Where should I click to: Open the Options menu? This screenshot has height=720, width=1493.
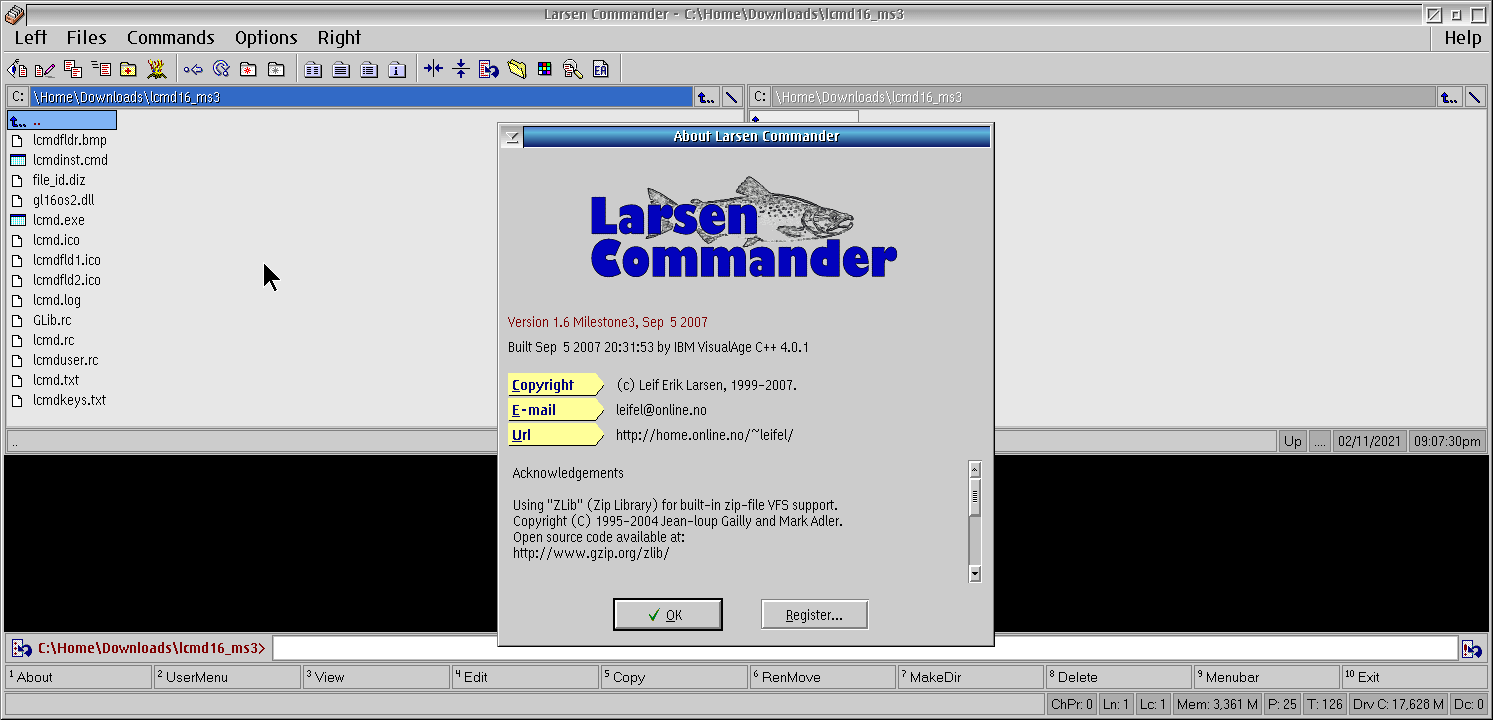[x=266, y=38]
